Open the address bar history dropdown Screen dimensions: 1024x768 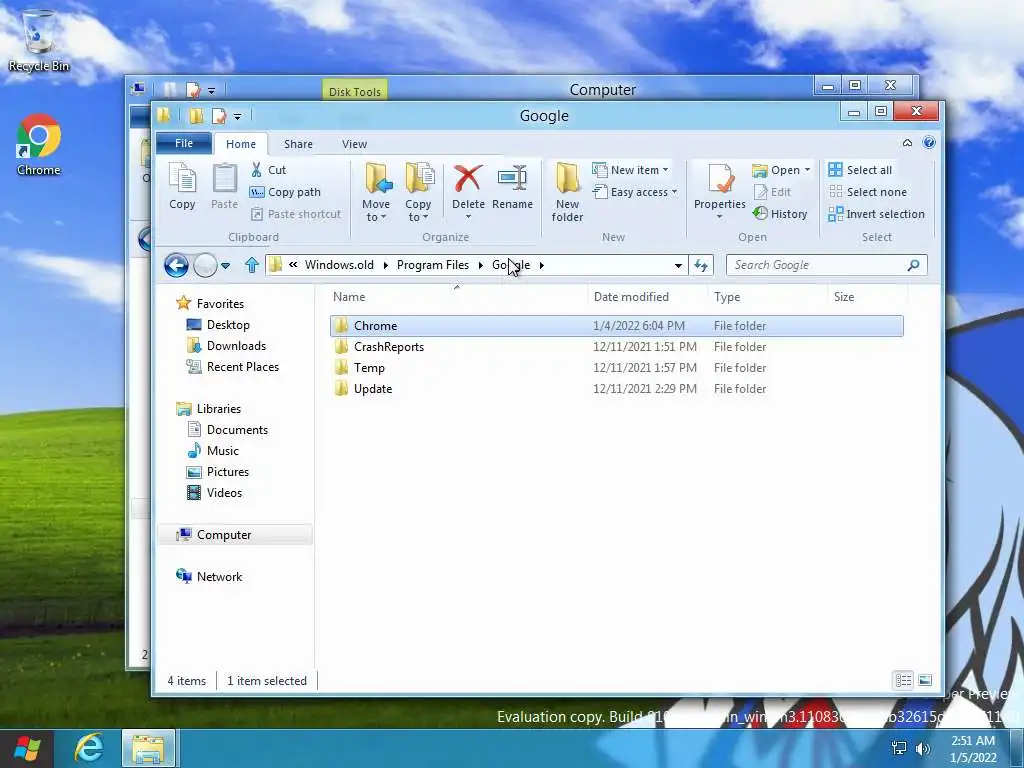[678, 265]
